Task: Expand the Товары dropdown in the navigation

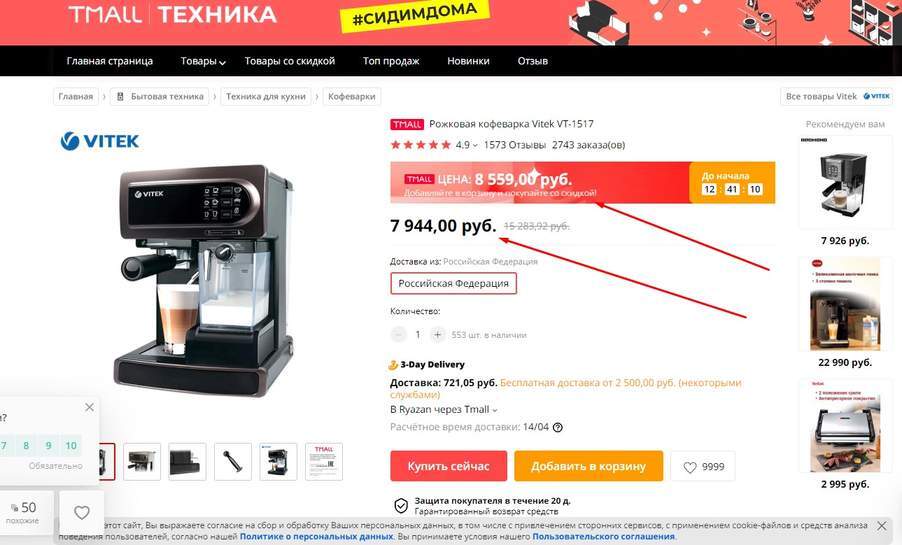Action: point(203,61)
